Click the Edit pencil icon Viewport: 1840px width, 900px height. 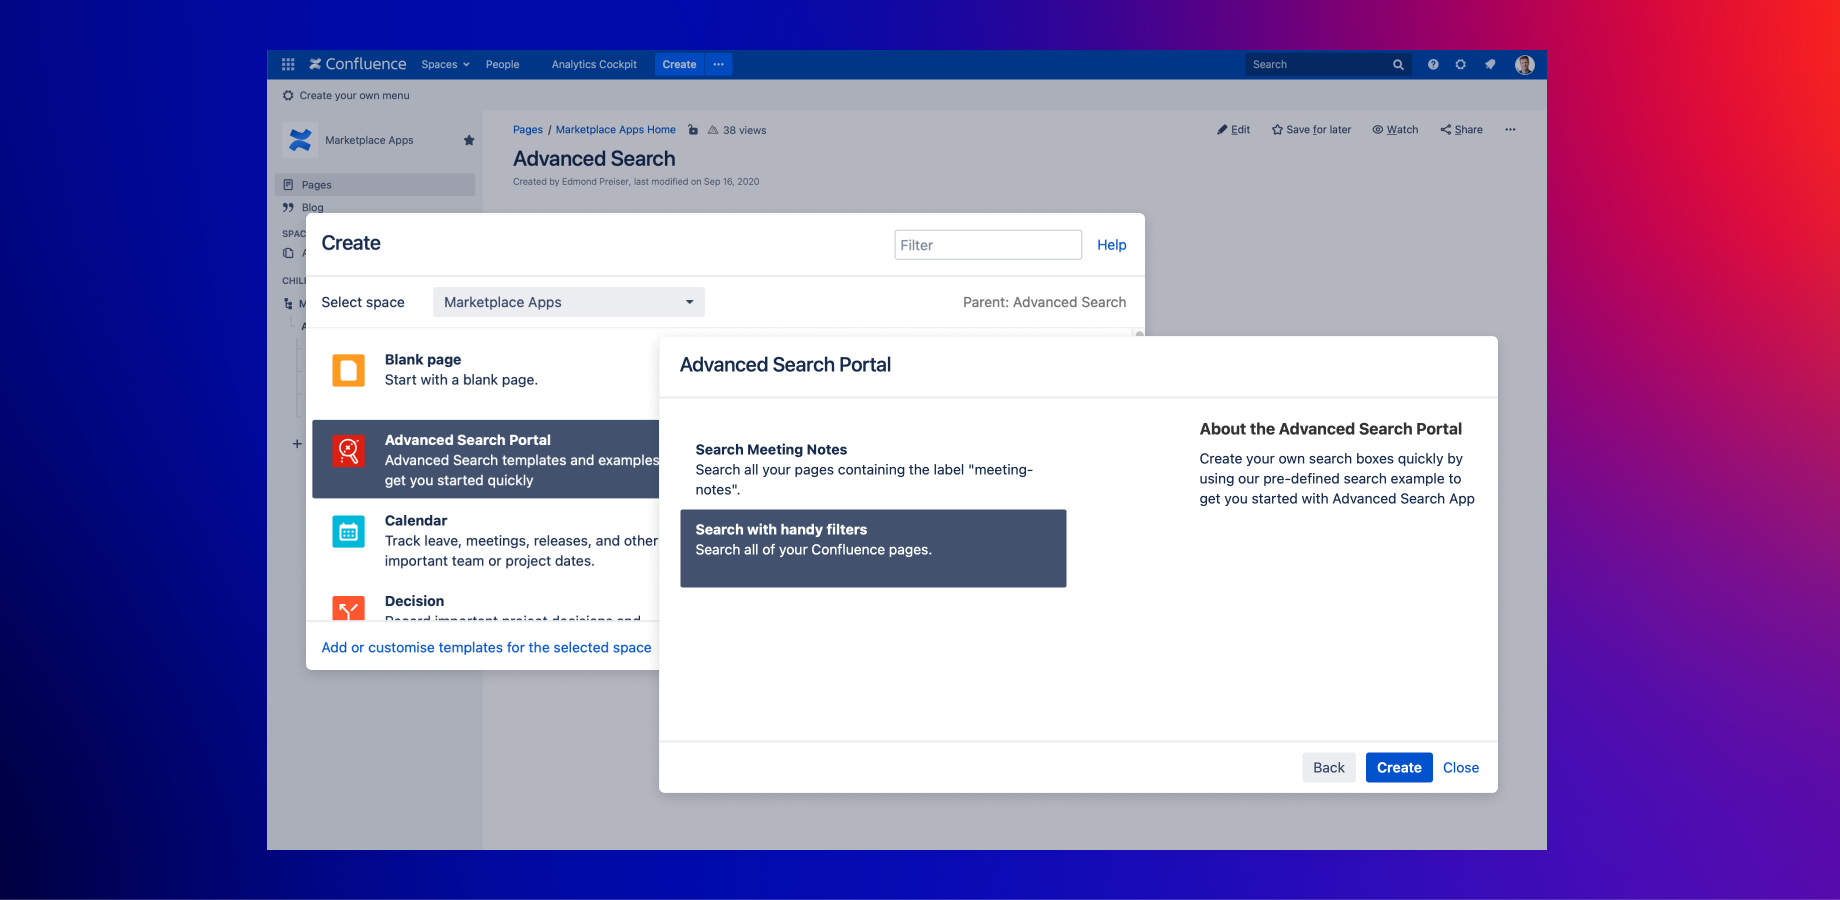point(1222,130)
